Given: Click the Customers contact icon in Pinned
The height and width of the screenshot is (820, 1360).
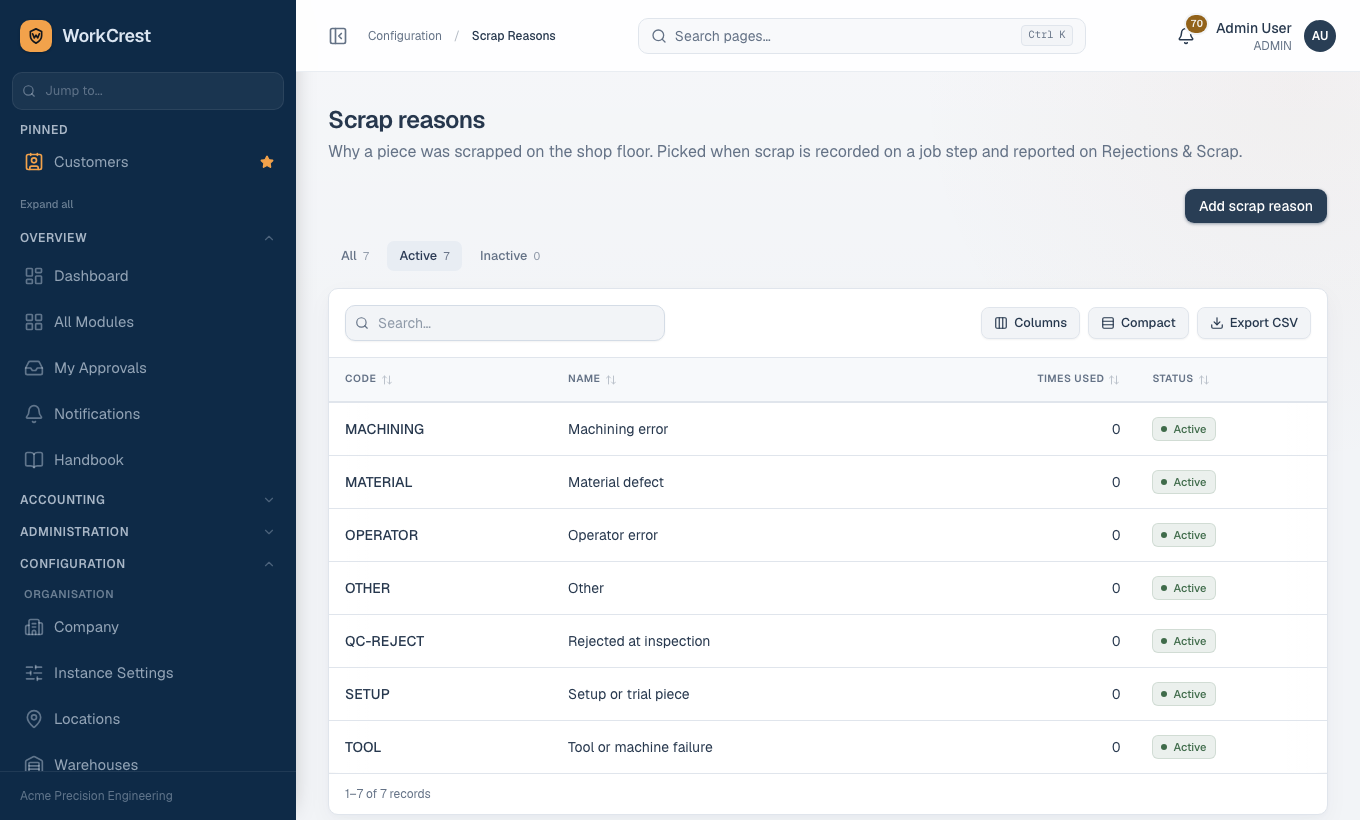Looking at the screenshot, I should pyautogui.click(x=34, y=162).
